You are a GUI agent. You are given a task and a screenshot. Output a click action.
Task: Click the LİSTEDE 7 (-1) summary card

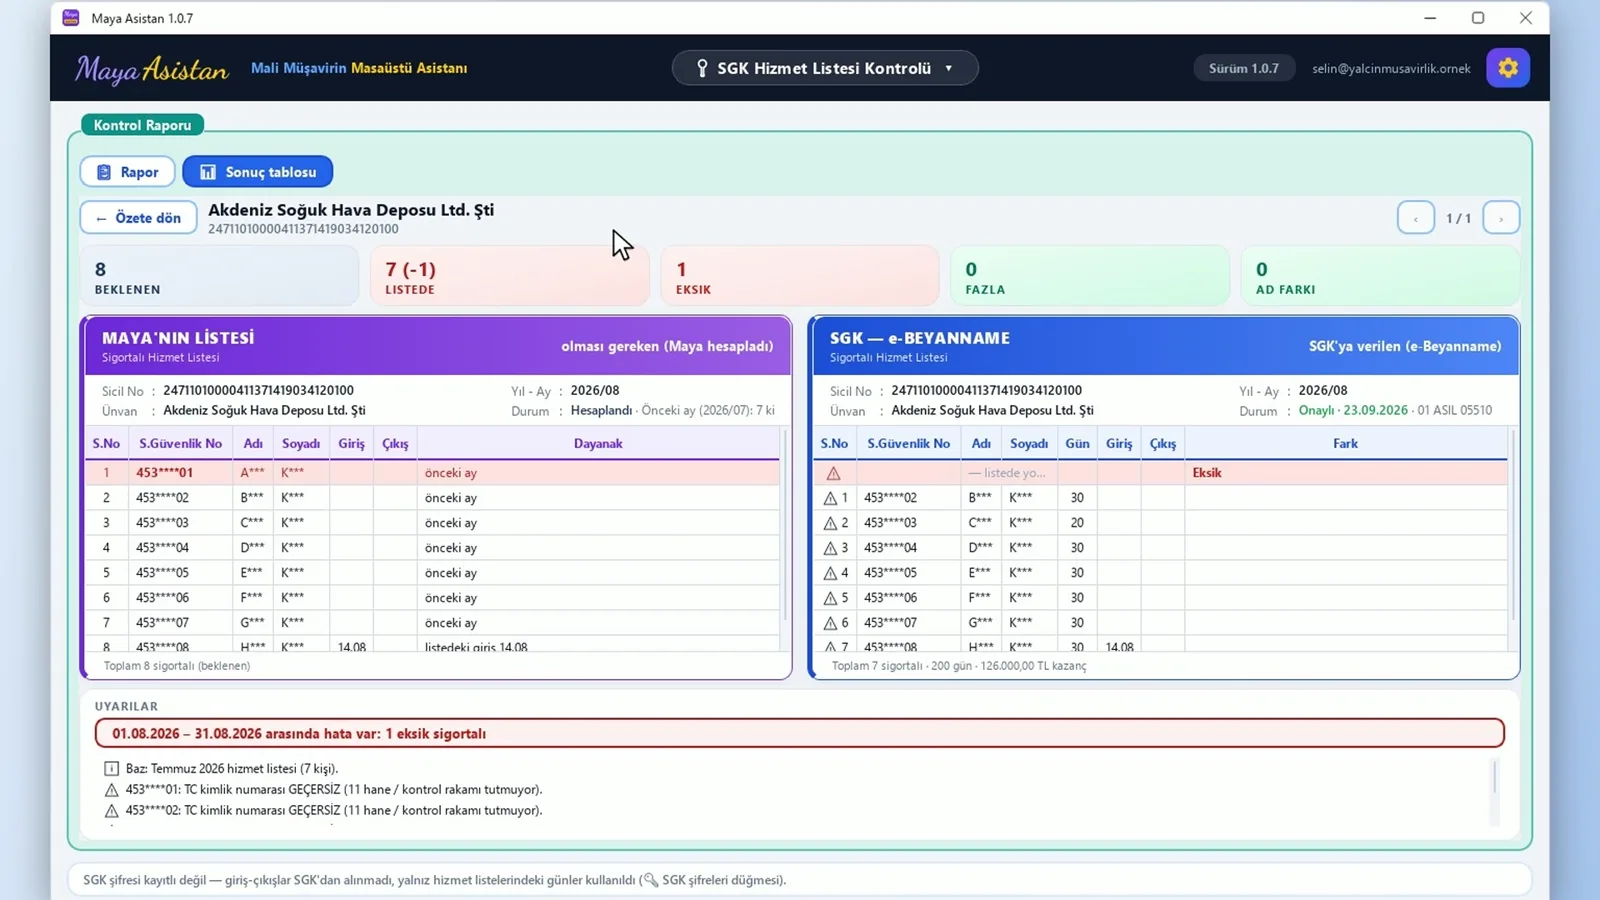(510, 276)
